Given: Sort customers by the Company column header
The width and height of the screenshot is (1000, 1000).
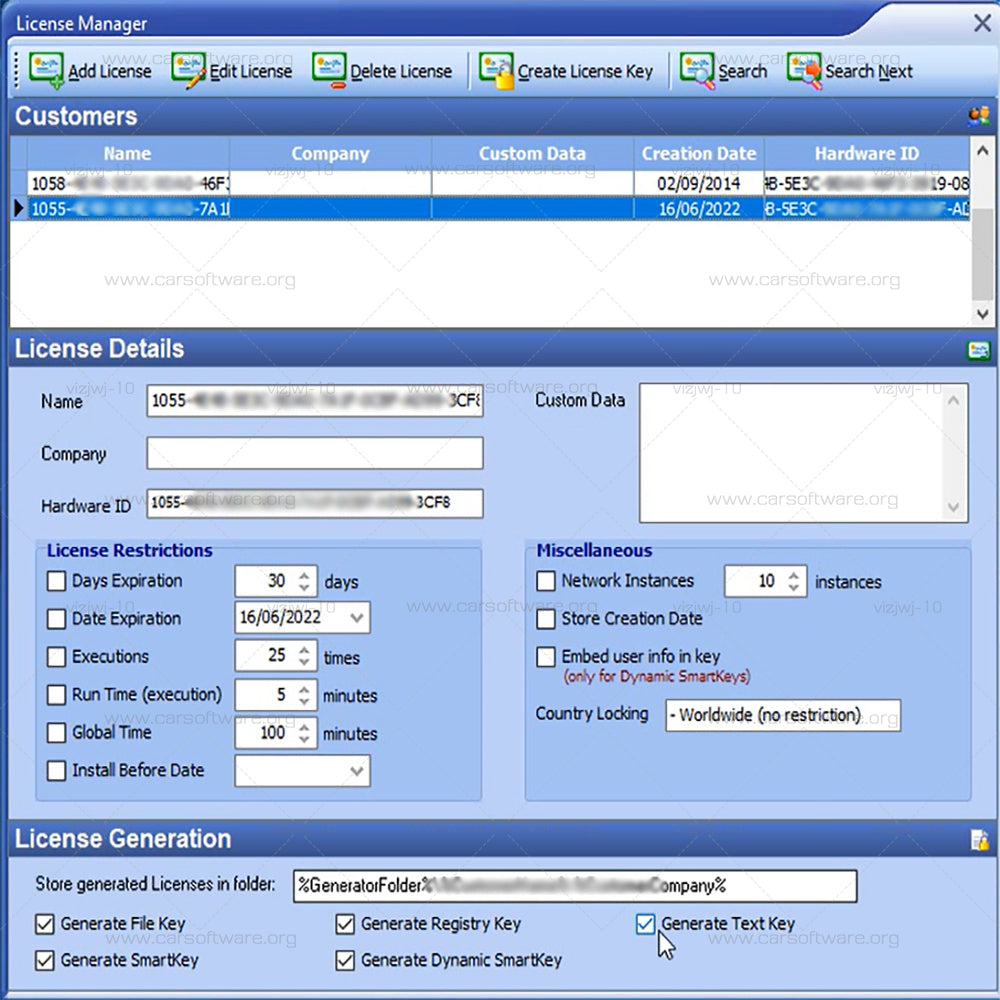Looking at the screenshot, I should tap(330, 154).
